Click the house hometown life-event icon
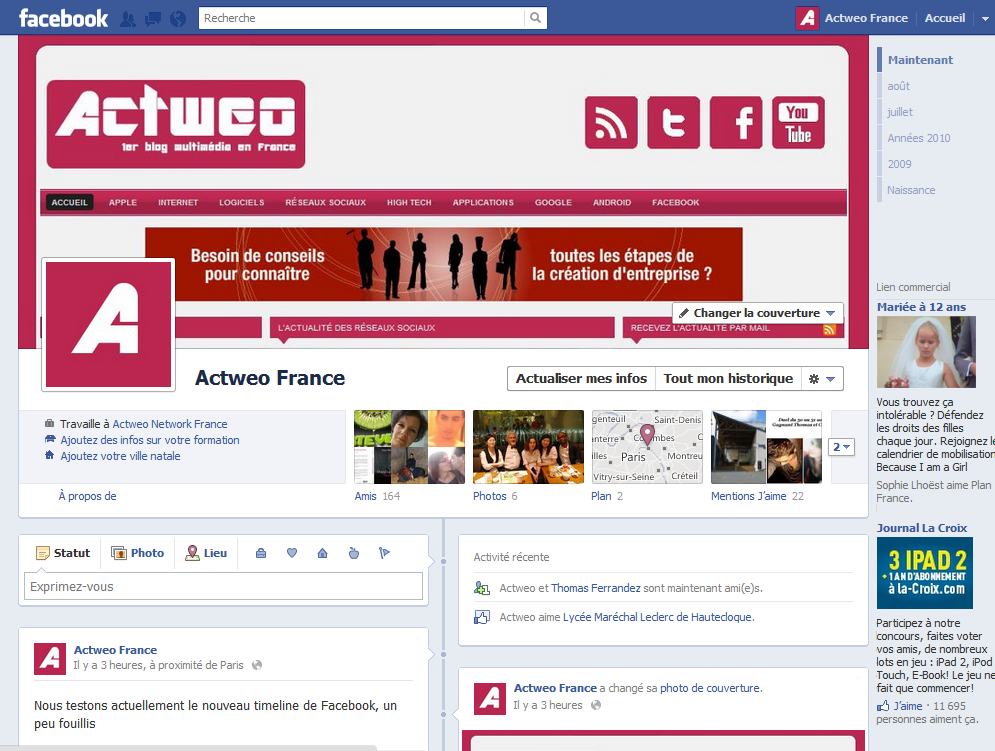The height and width of the screenshot is (751, 995). 321,552
